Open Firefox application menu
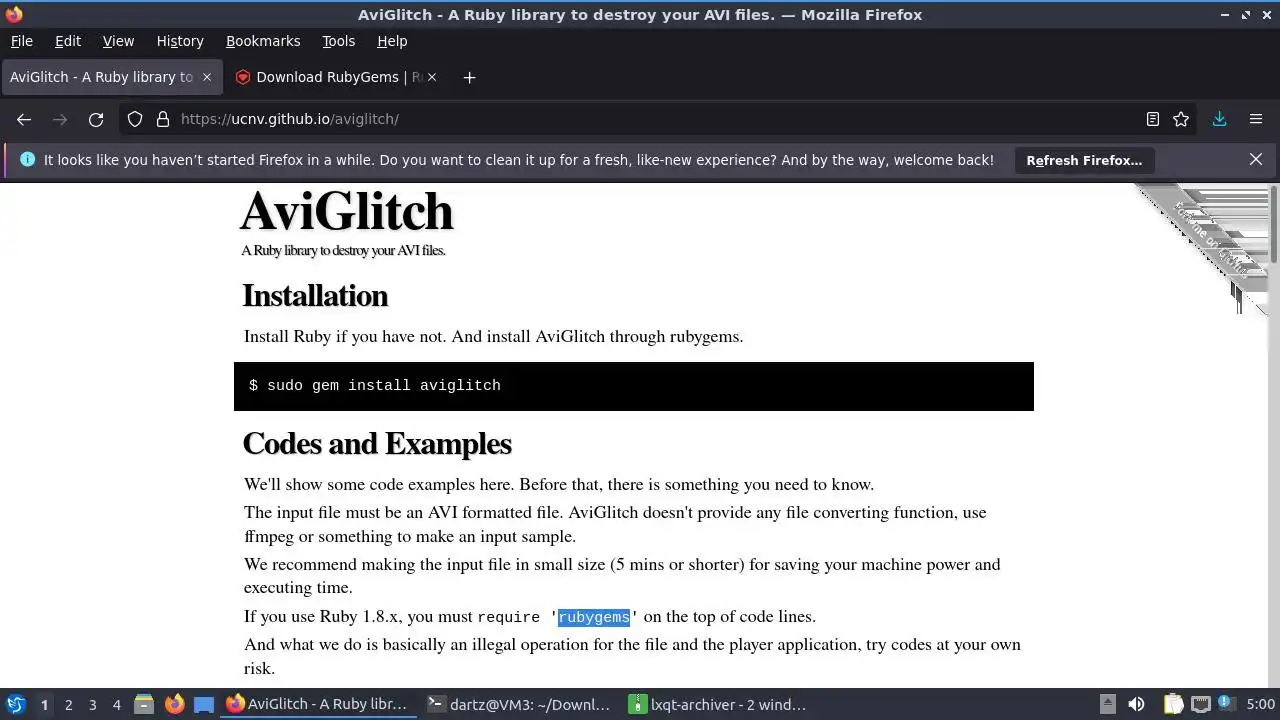Viewport: 1280px width, 720px height. pos(1256,119)
